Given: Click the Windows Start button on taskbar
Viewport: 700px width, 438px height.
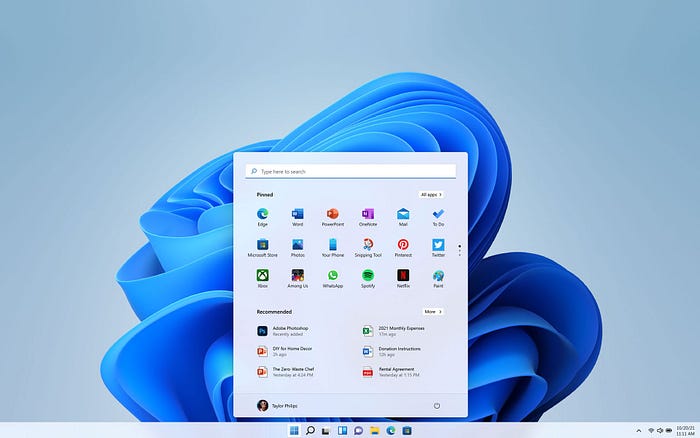Looking at the screenshot, I should [294, 430].
